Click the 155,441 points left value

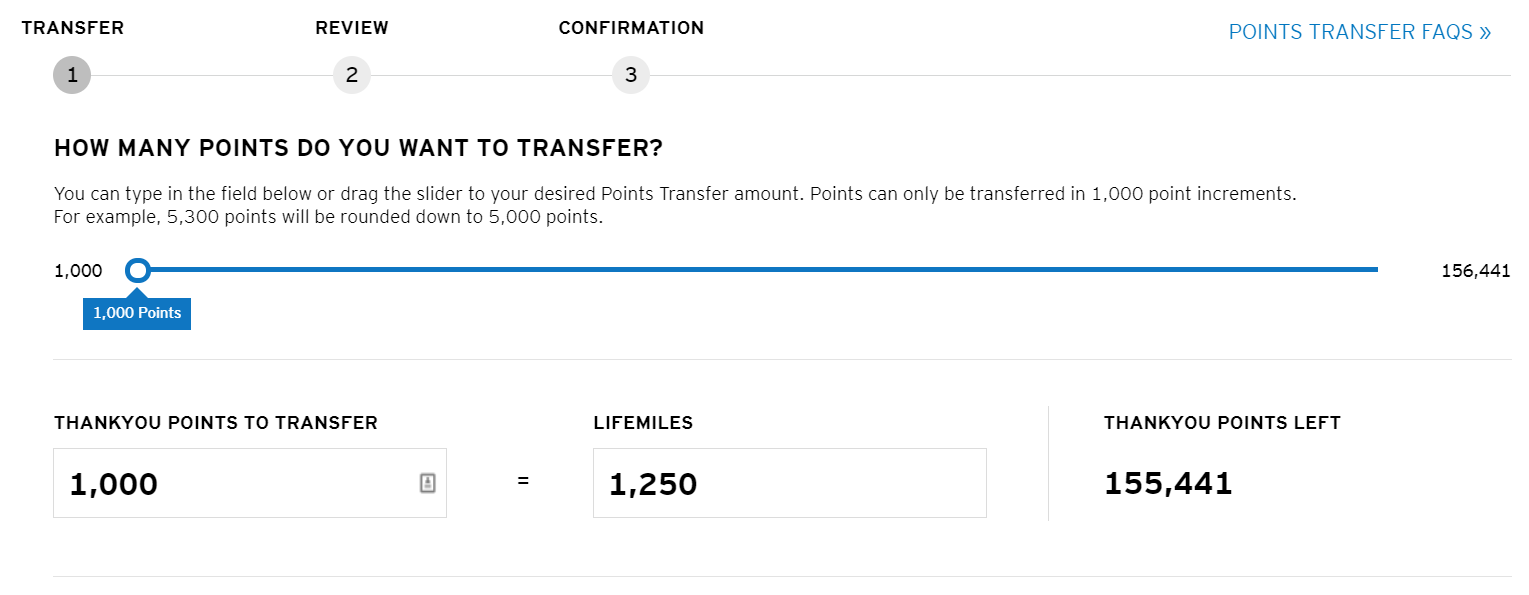click(x=1168, y=484)
